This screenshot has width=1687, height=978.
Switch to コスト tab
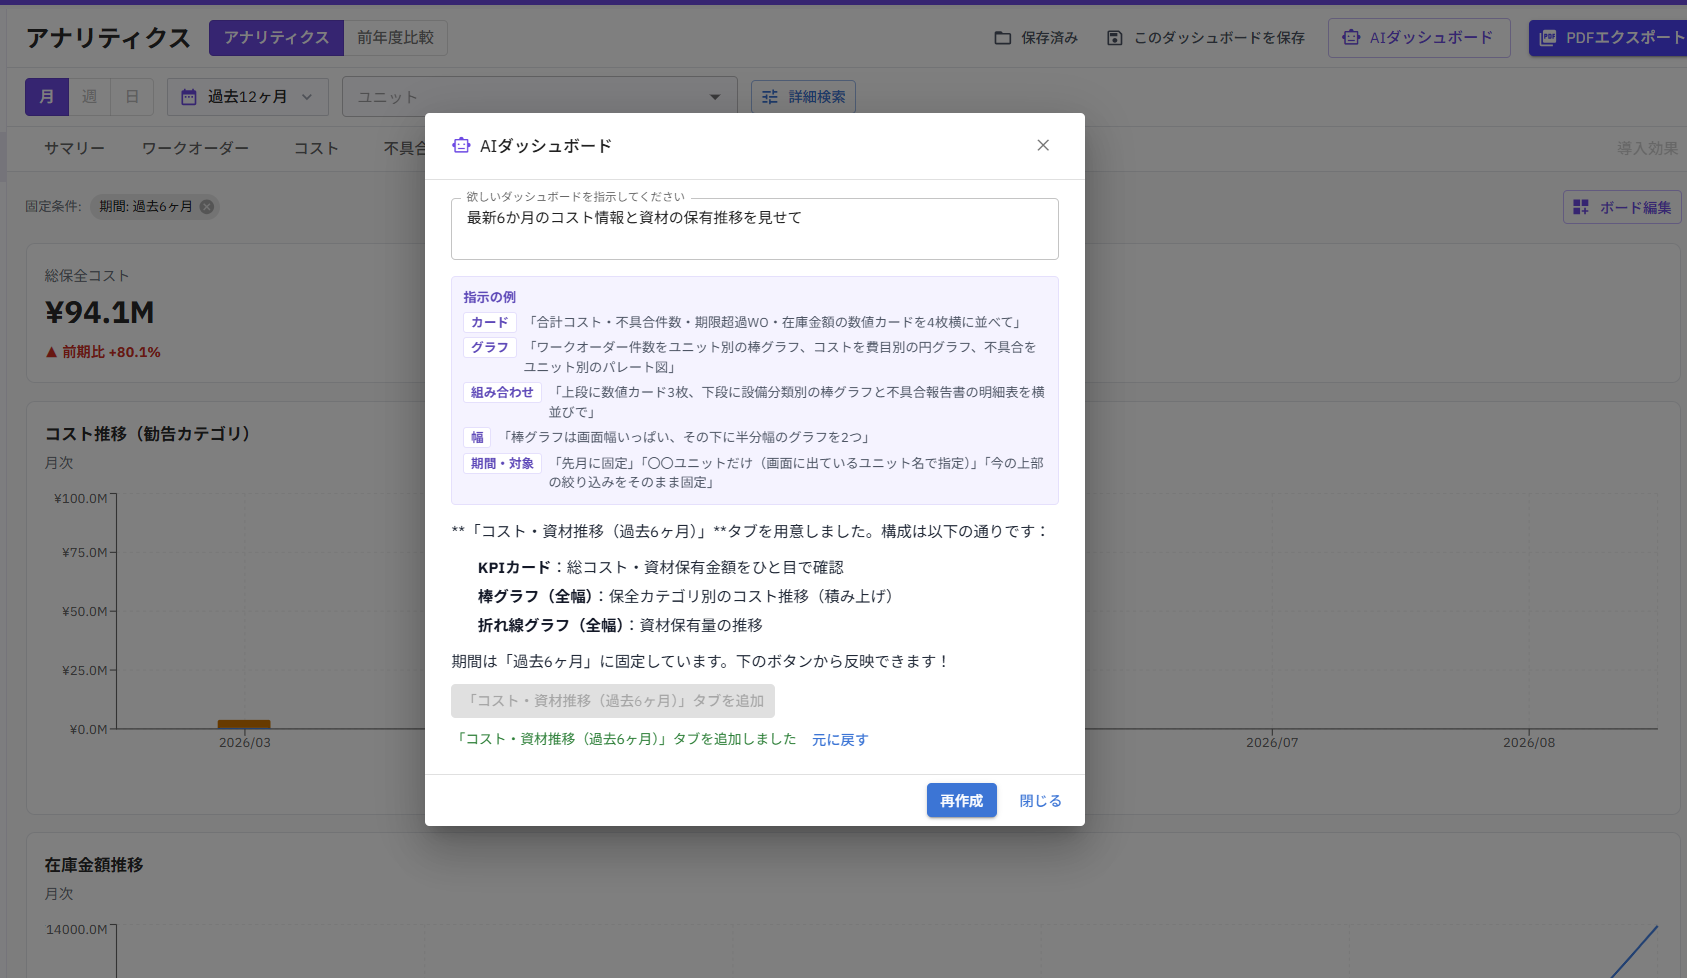pos(316,148)
